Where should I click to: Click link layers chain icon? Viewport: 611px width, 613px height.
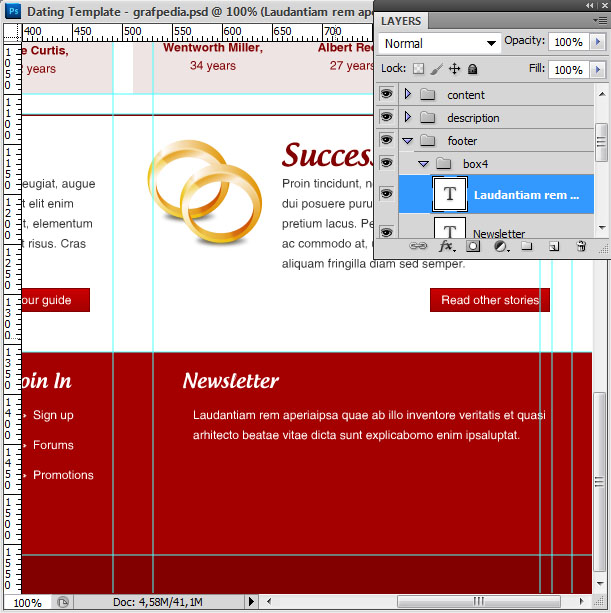click(x=418, y=246)
